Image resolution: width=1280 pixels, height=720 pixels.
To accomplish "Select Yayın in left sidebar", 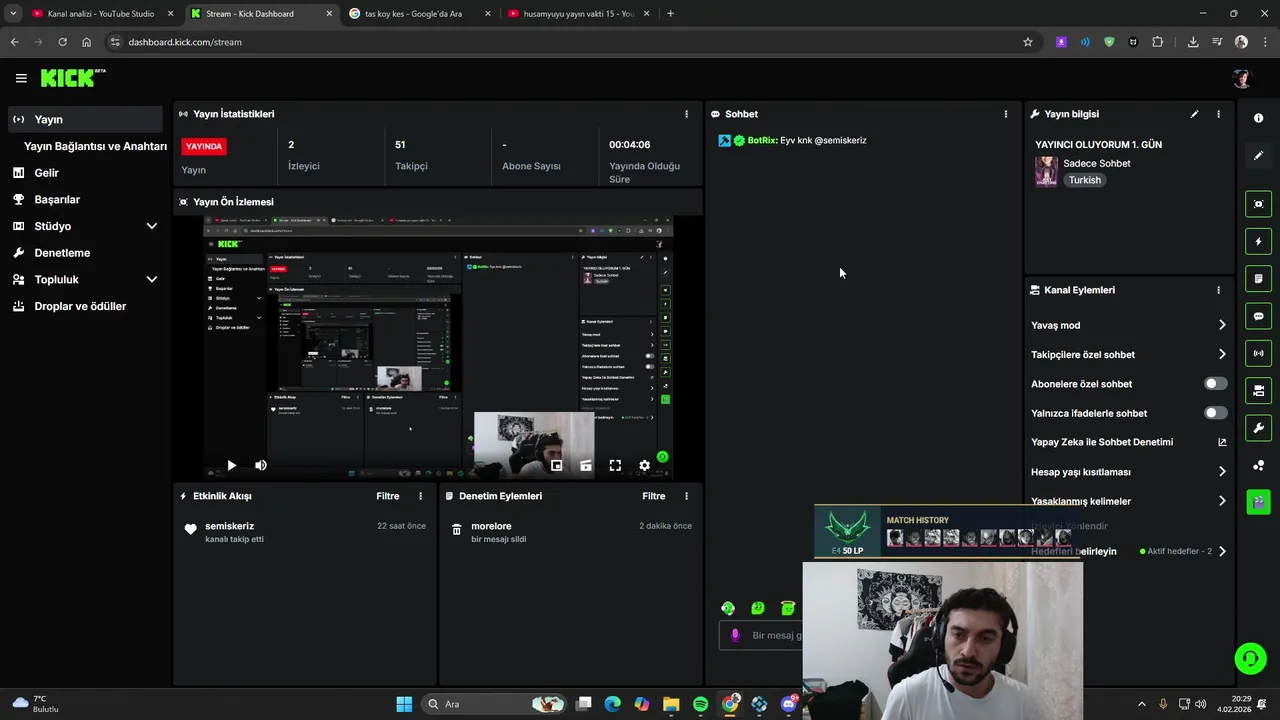I will pyautogui.click(x=84, y=119).
